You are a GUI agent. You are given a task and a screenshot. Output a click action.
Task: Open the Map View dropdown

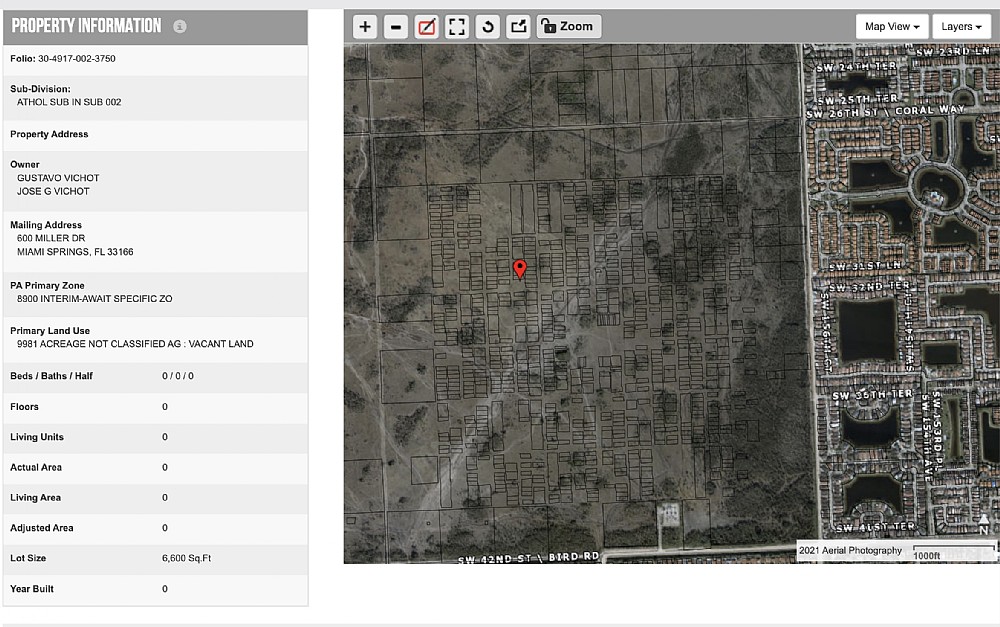point(892,27)
